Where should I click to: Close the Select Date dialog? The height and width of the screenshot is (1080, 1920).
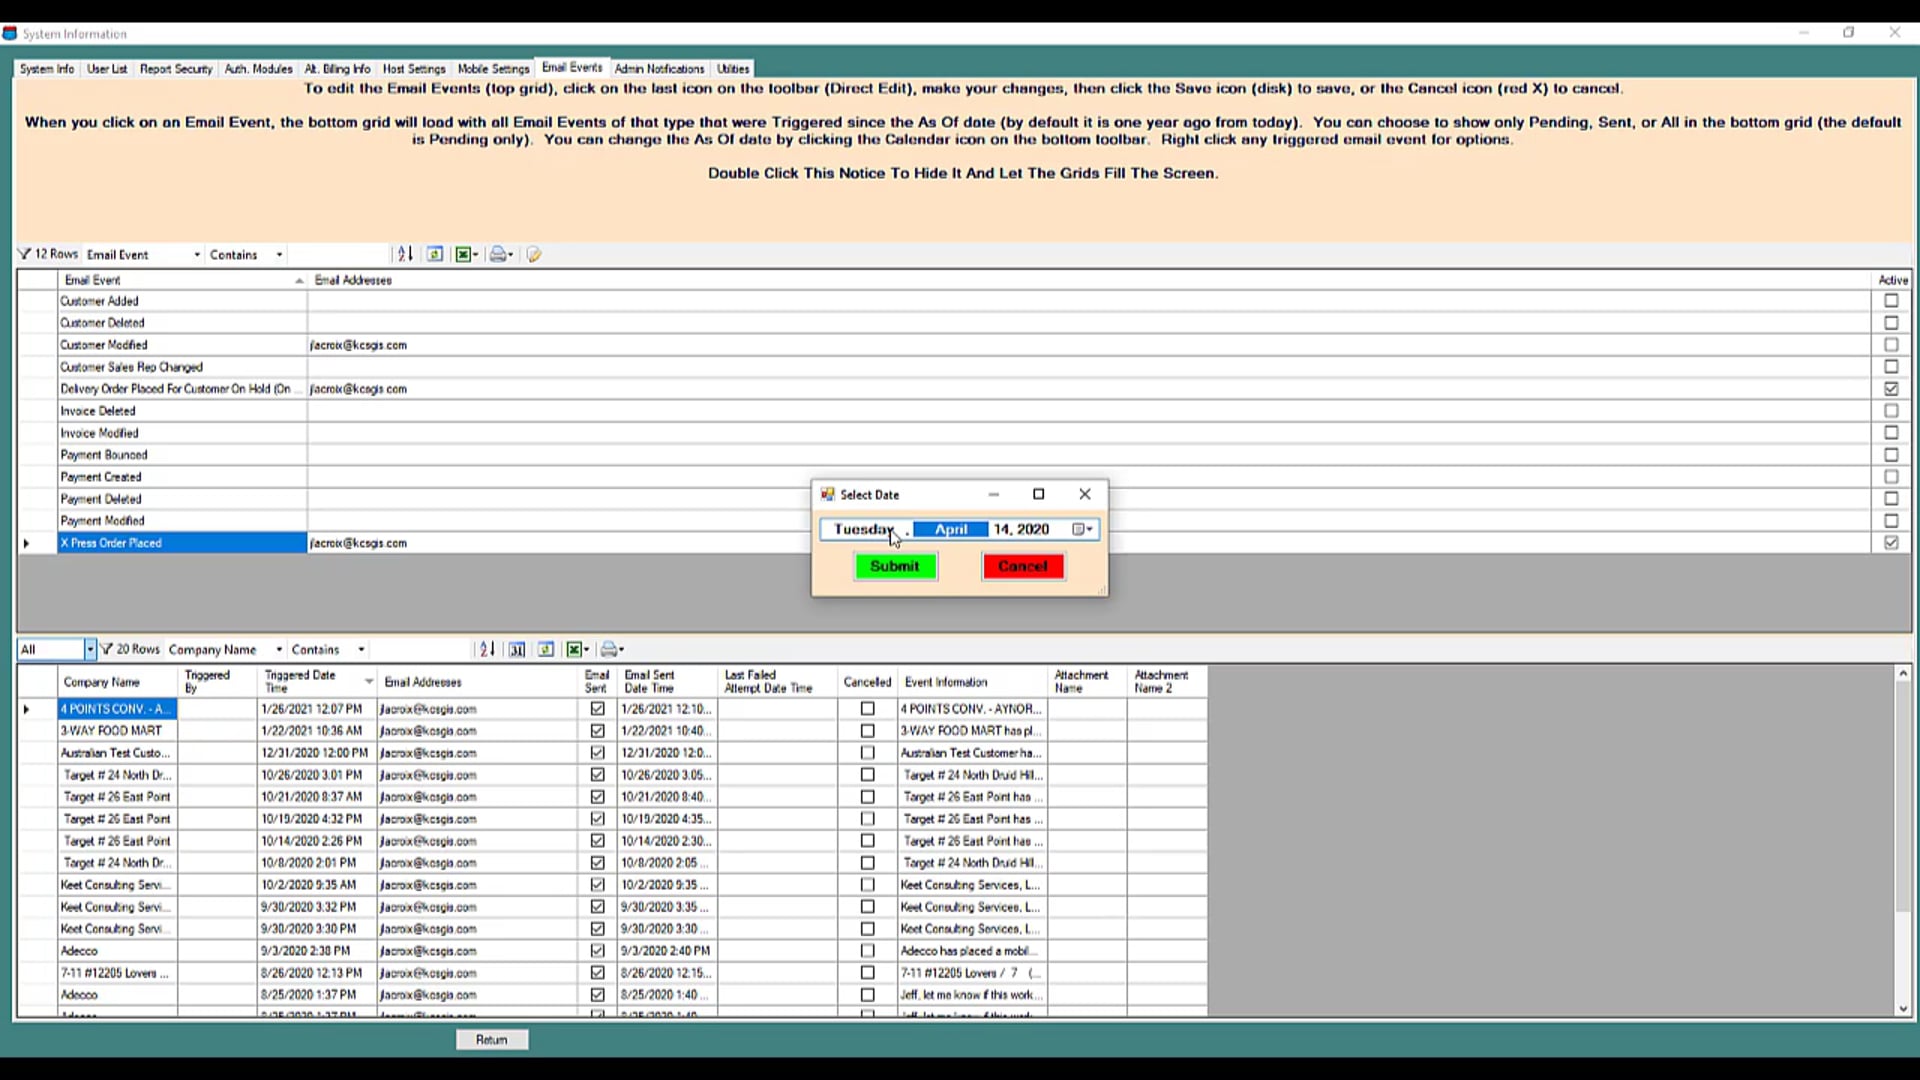[x=1084, y=494]
